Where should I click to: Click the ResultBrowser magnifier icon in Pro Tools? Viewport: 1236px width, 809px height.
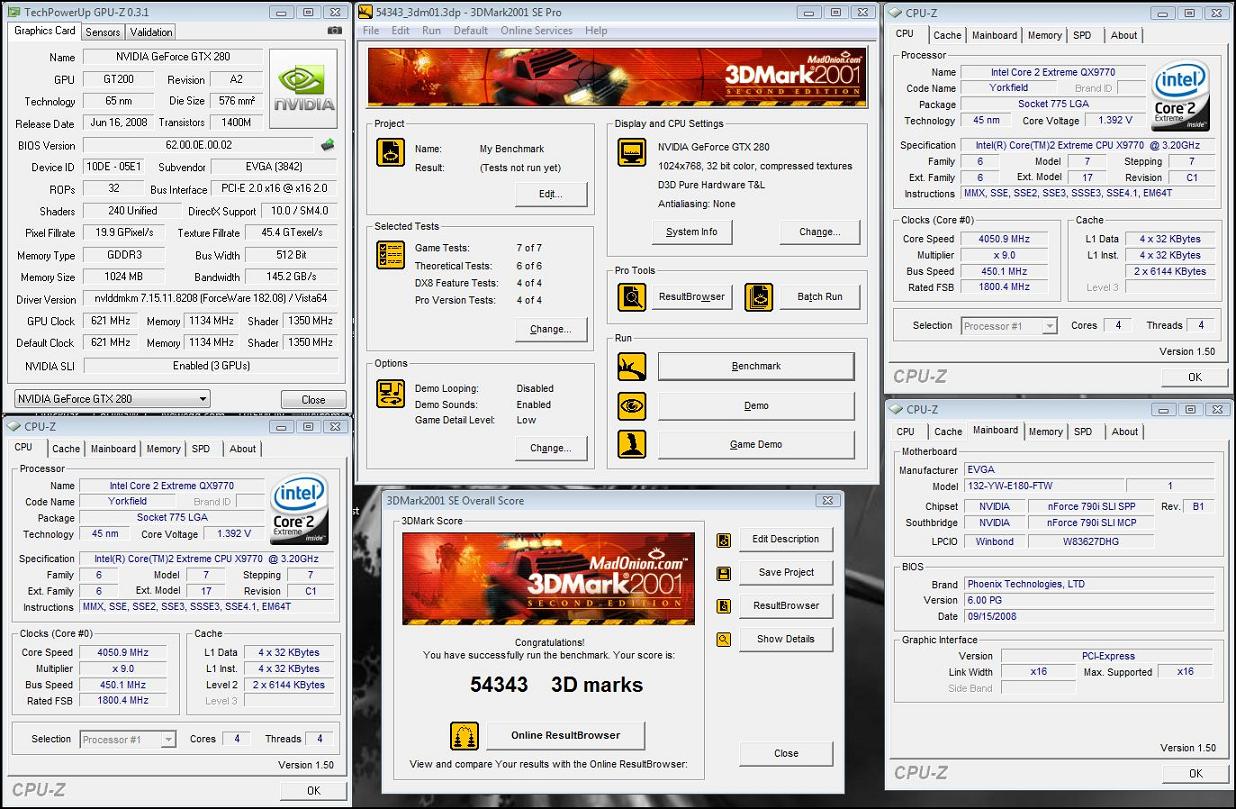click(632, 296)
